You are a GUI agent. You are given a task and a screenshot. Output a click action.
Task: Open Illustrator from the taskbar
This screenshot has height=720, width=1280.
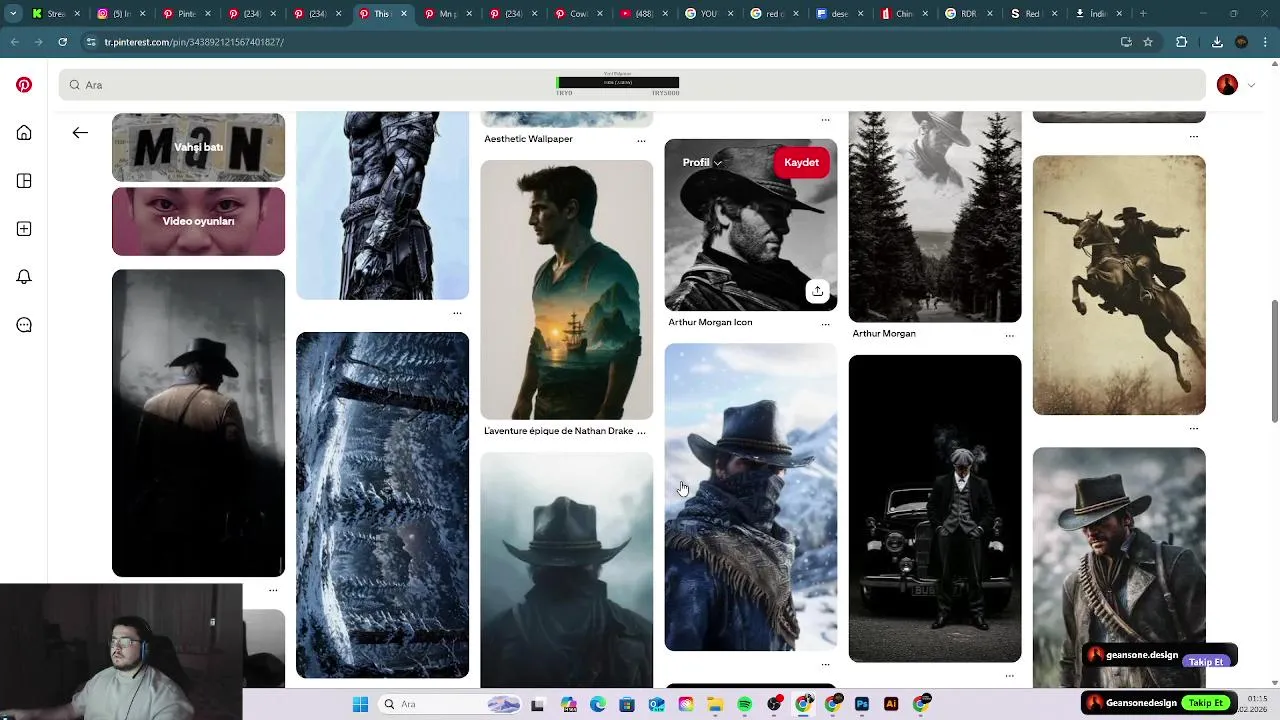891,704
